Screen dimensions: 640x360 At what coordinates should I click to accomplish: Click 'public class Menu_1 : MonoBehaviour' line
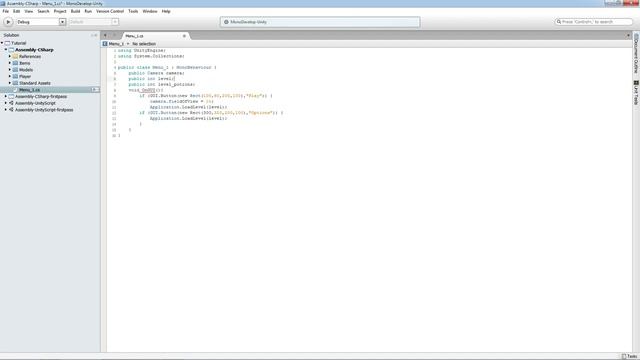pyautogui.click(x=167, y=67)
